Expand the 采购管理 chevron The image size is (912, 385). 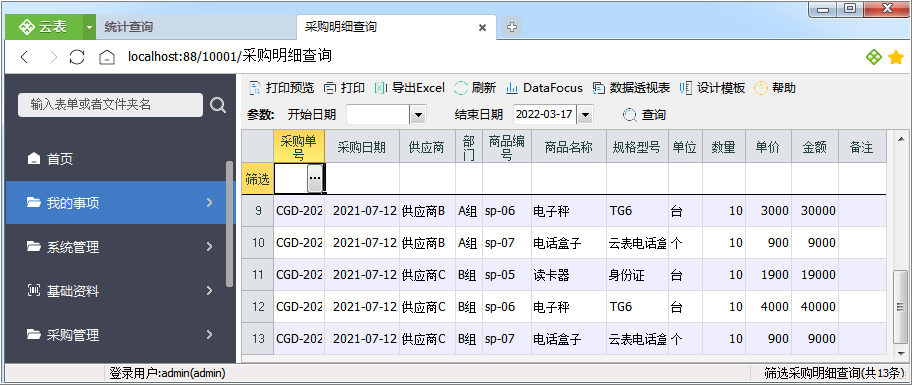coord(210,334)
